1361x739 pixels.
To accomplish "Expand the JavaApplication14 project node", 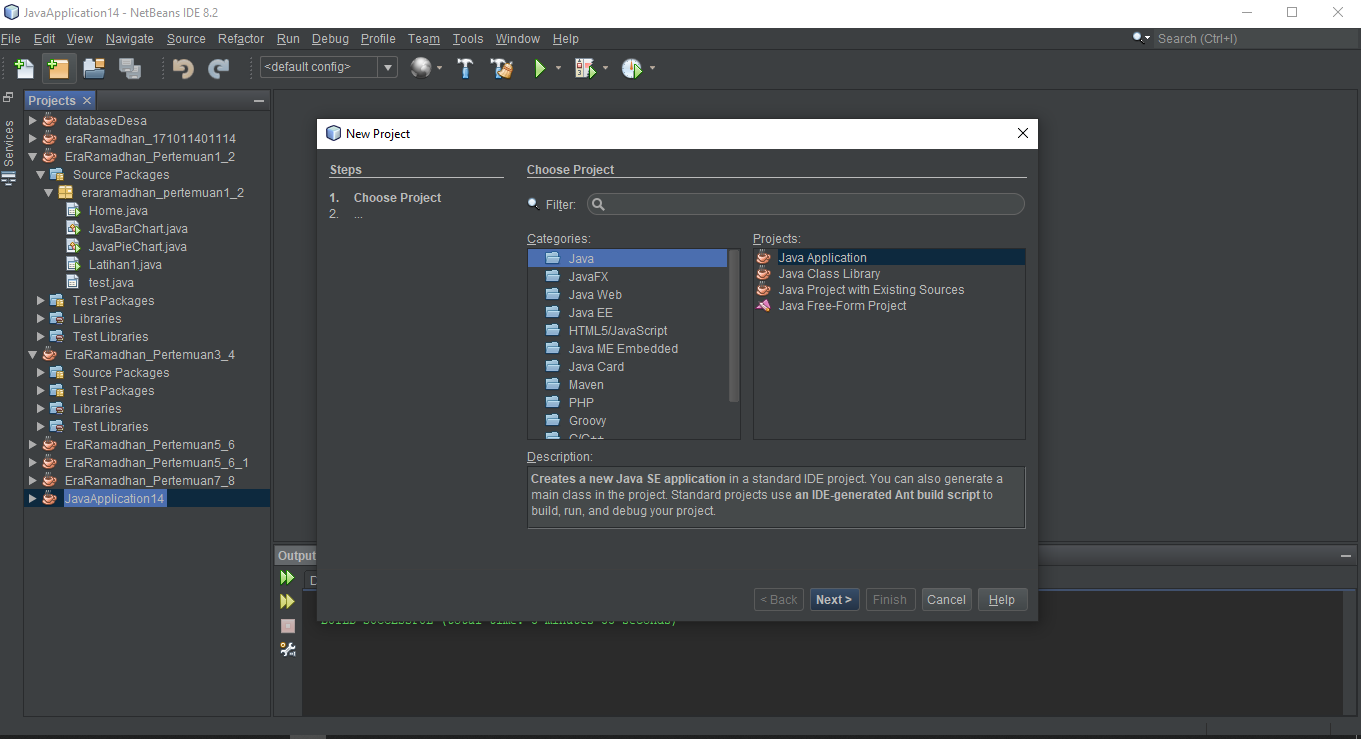I will pyautogui.click(x=33, y=499).
